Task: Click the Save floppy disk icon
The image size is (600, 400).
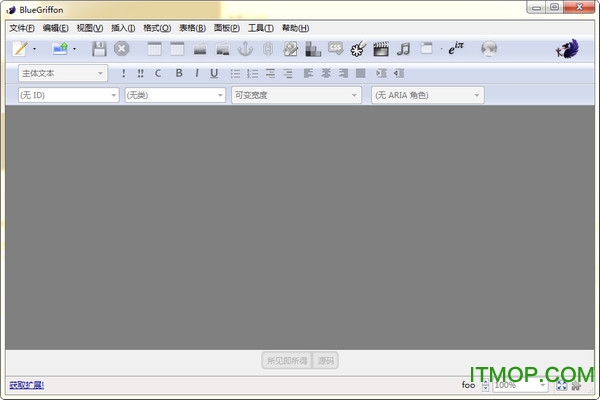Action: pyautogui.click(x=98, y=48)
